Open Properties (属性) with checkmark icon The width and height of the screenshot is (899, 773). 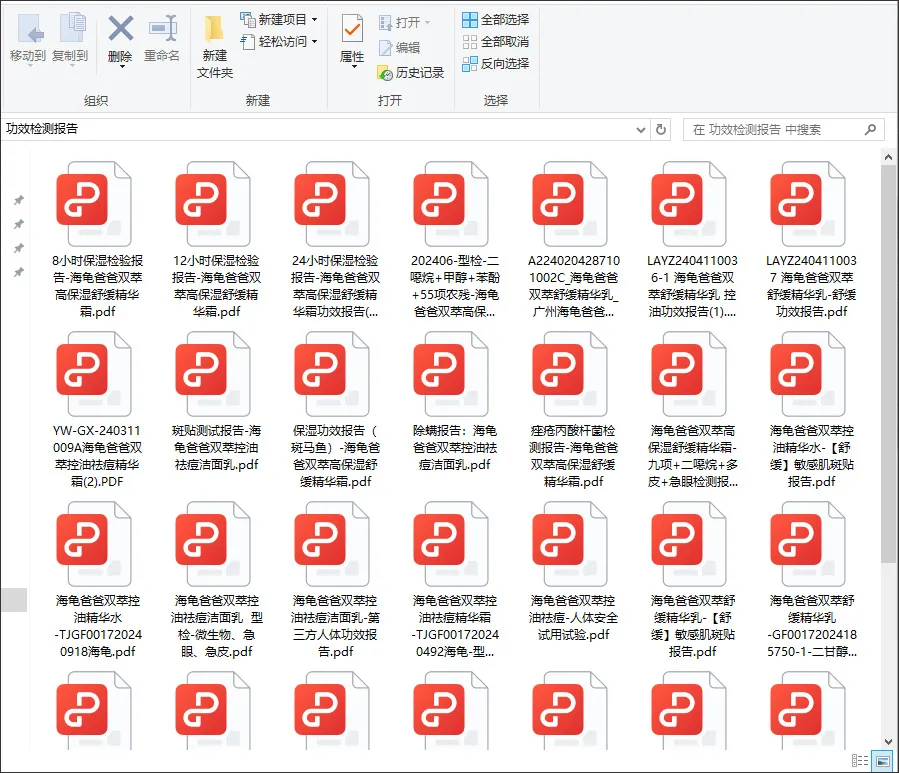(x=352, y=30)
